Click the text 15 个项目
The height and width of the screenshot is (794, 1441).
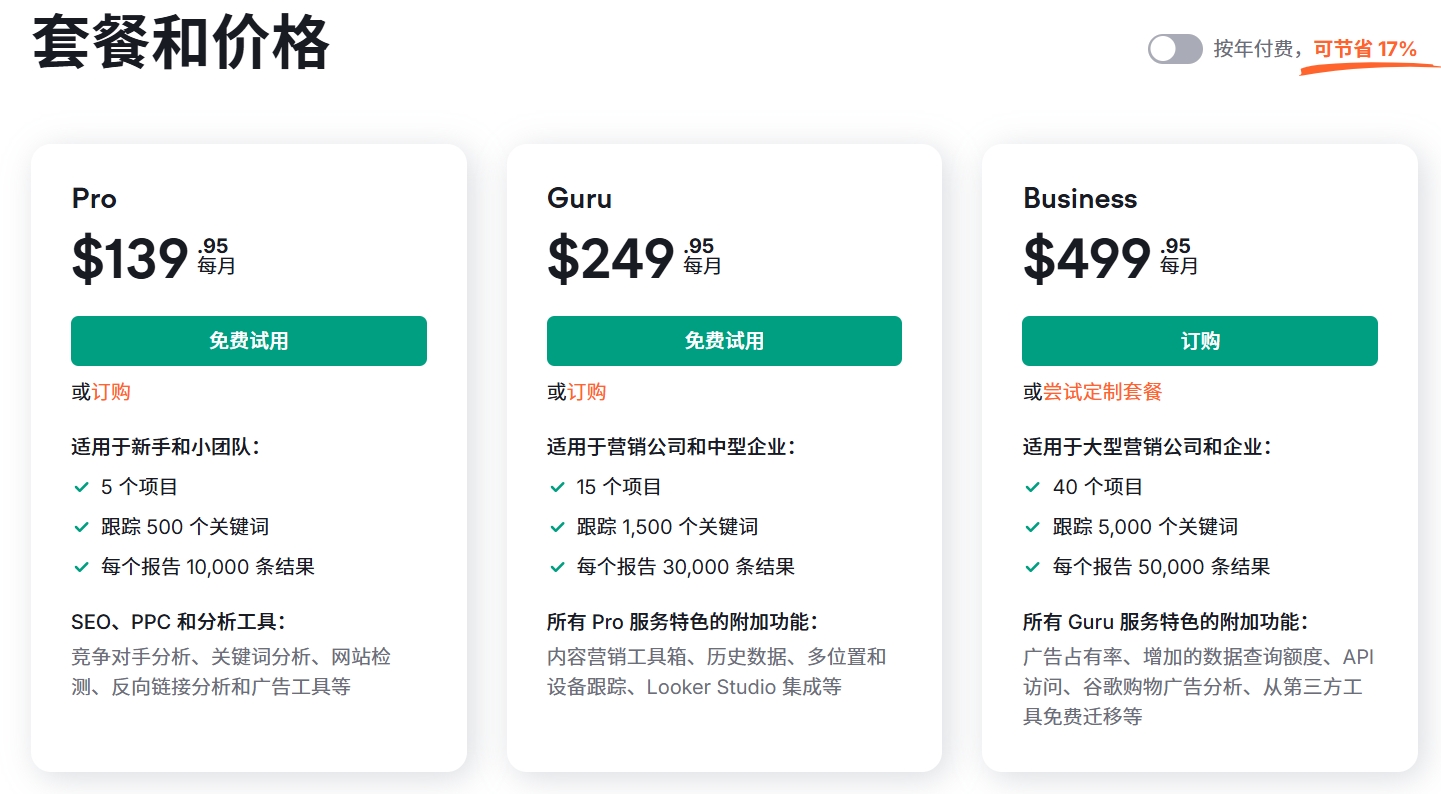(619, 487)
